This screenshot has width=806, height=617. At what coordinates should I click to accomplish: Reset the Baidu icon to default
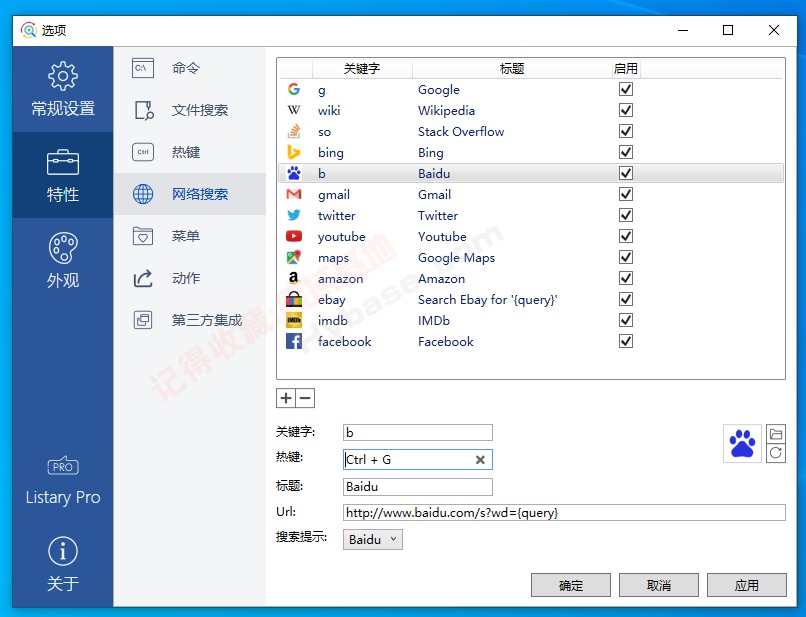pos(776,453)
